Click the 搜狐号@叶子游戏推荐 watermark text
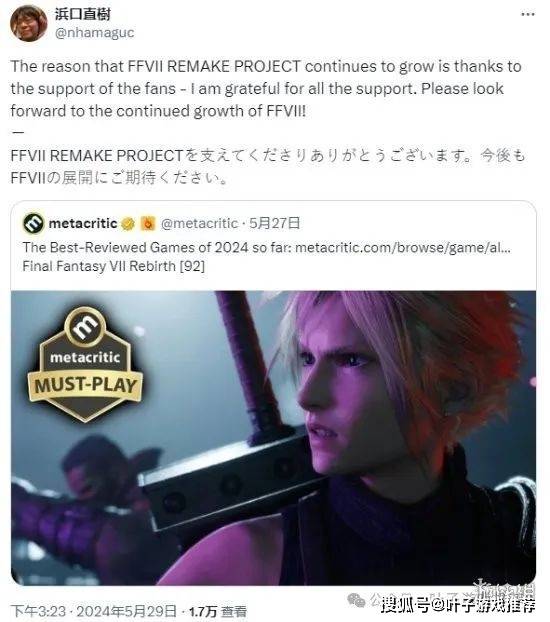This screenshot has height=622, width=550. coord(458,605)
